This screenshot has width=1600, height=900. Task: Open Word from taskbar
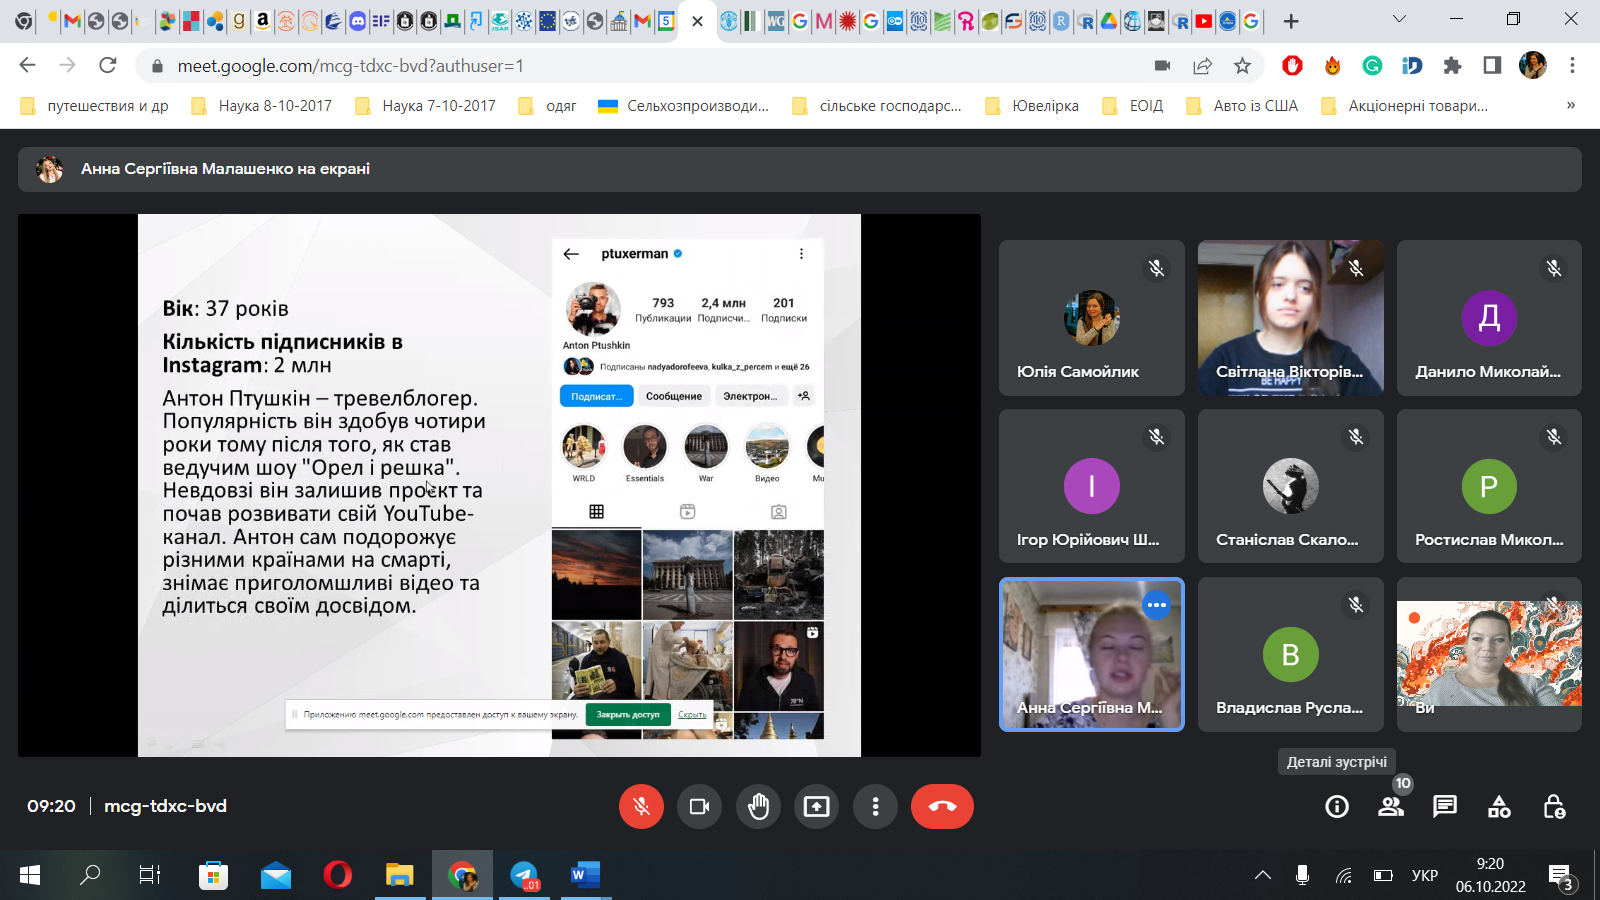tap(585, 875)
